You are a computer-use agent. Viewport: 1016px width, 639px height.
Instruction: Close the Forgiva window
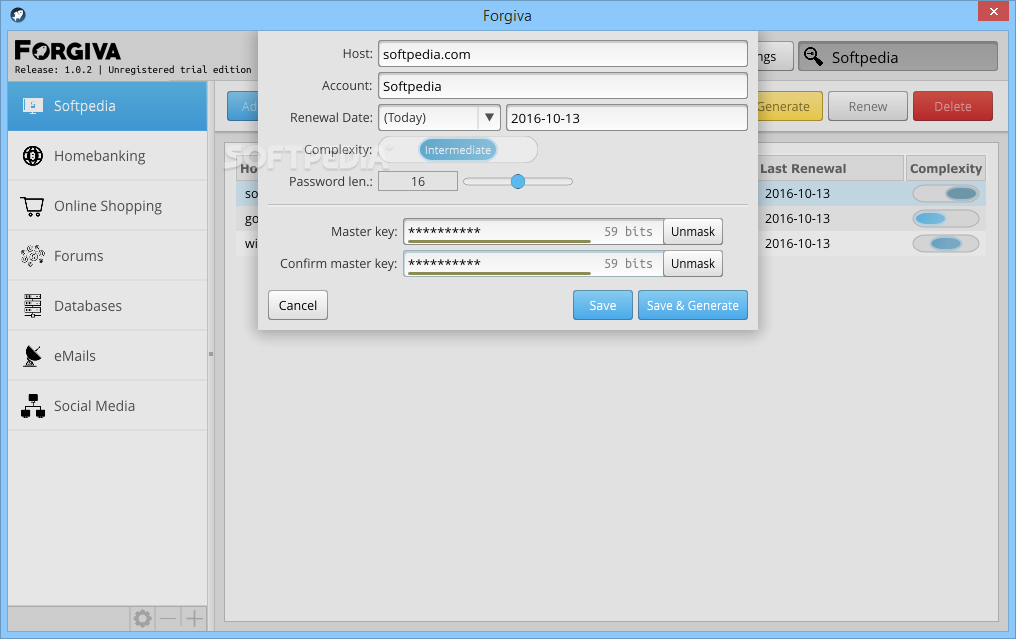click(993, 11)
